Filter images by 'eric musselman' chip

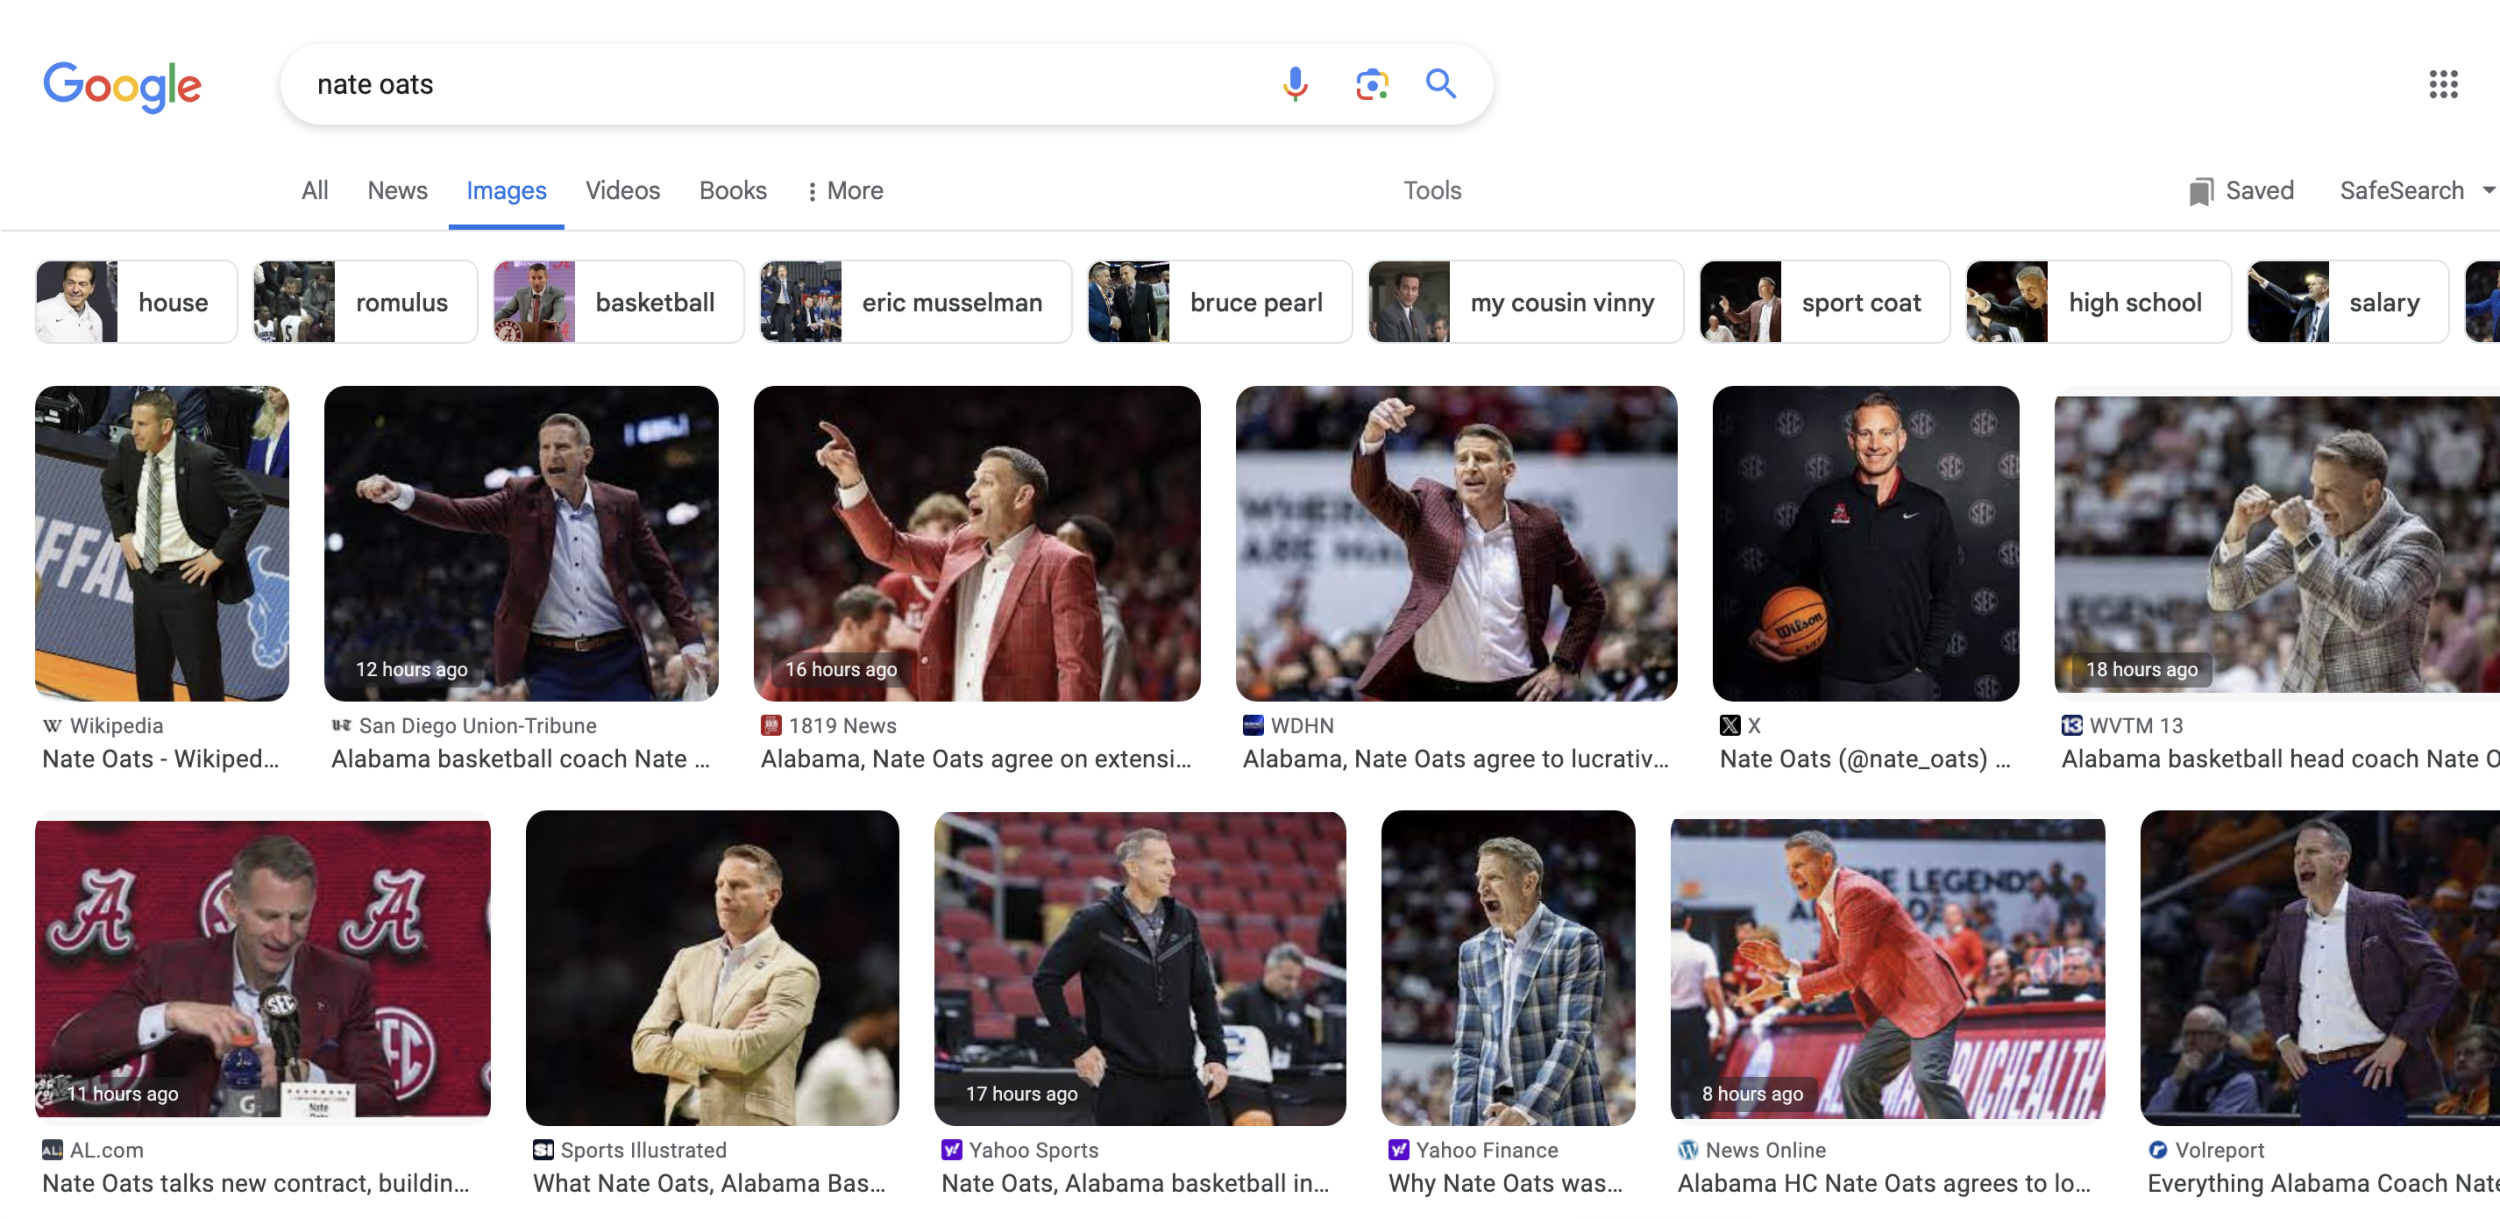click(x=915, y=302)
